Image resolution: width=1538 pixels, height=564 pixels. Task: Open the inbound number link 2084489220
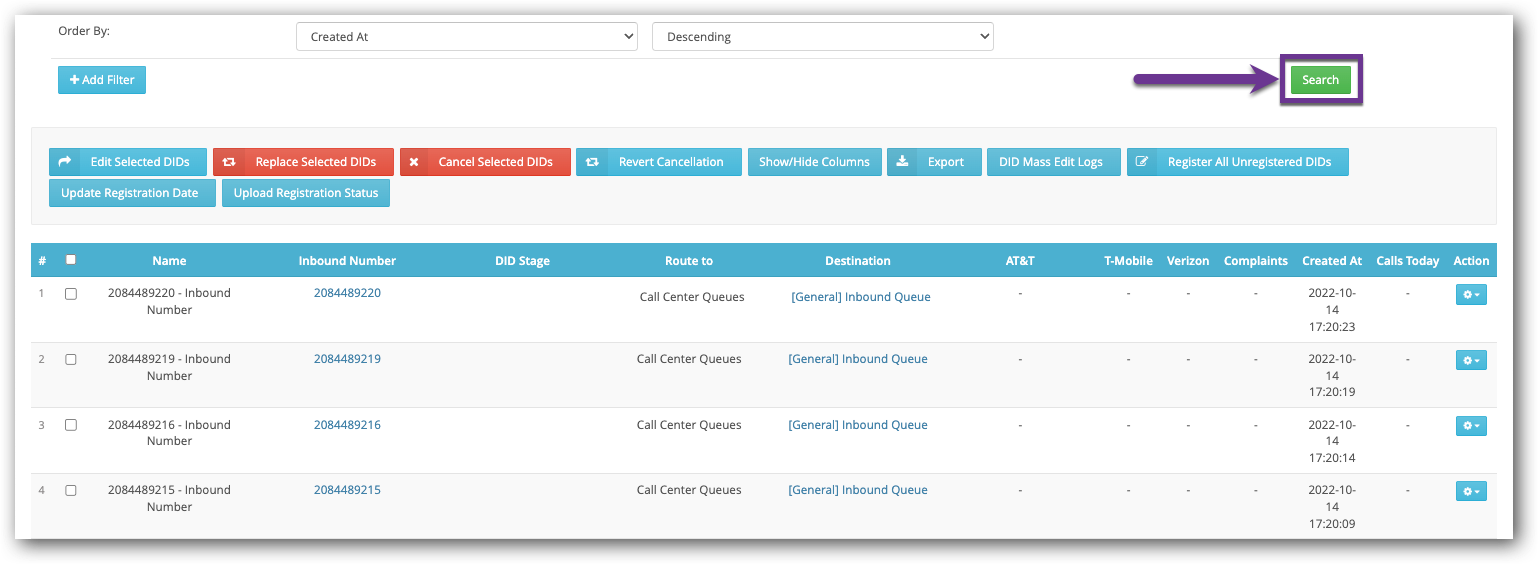(x=347, y=293)
